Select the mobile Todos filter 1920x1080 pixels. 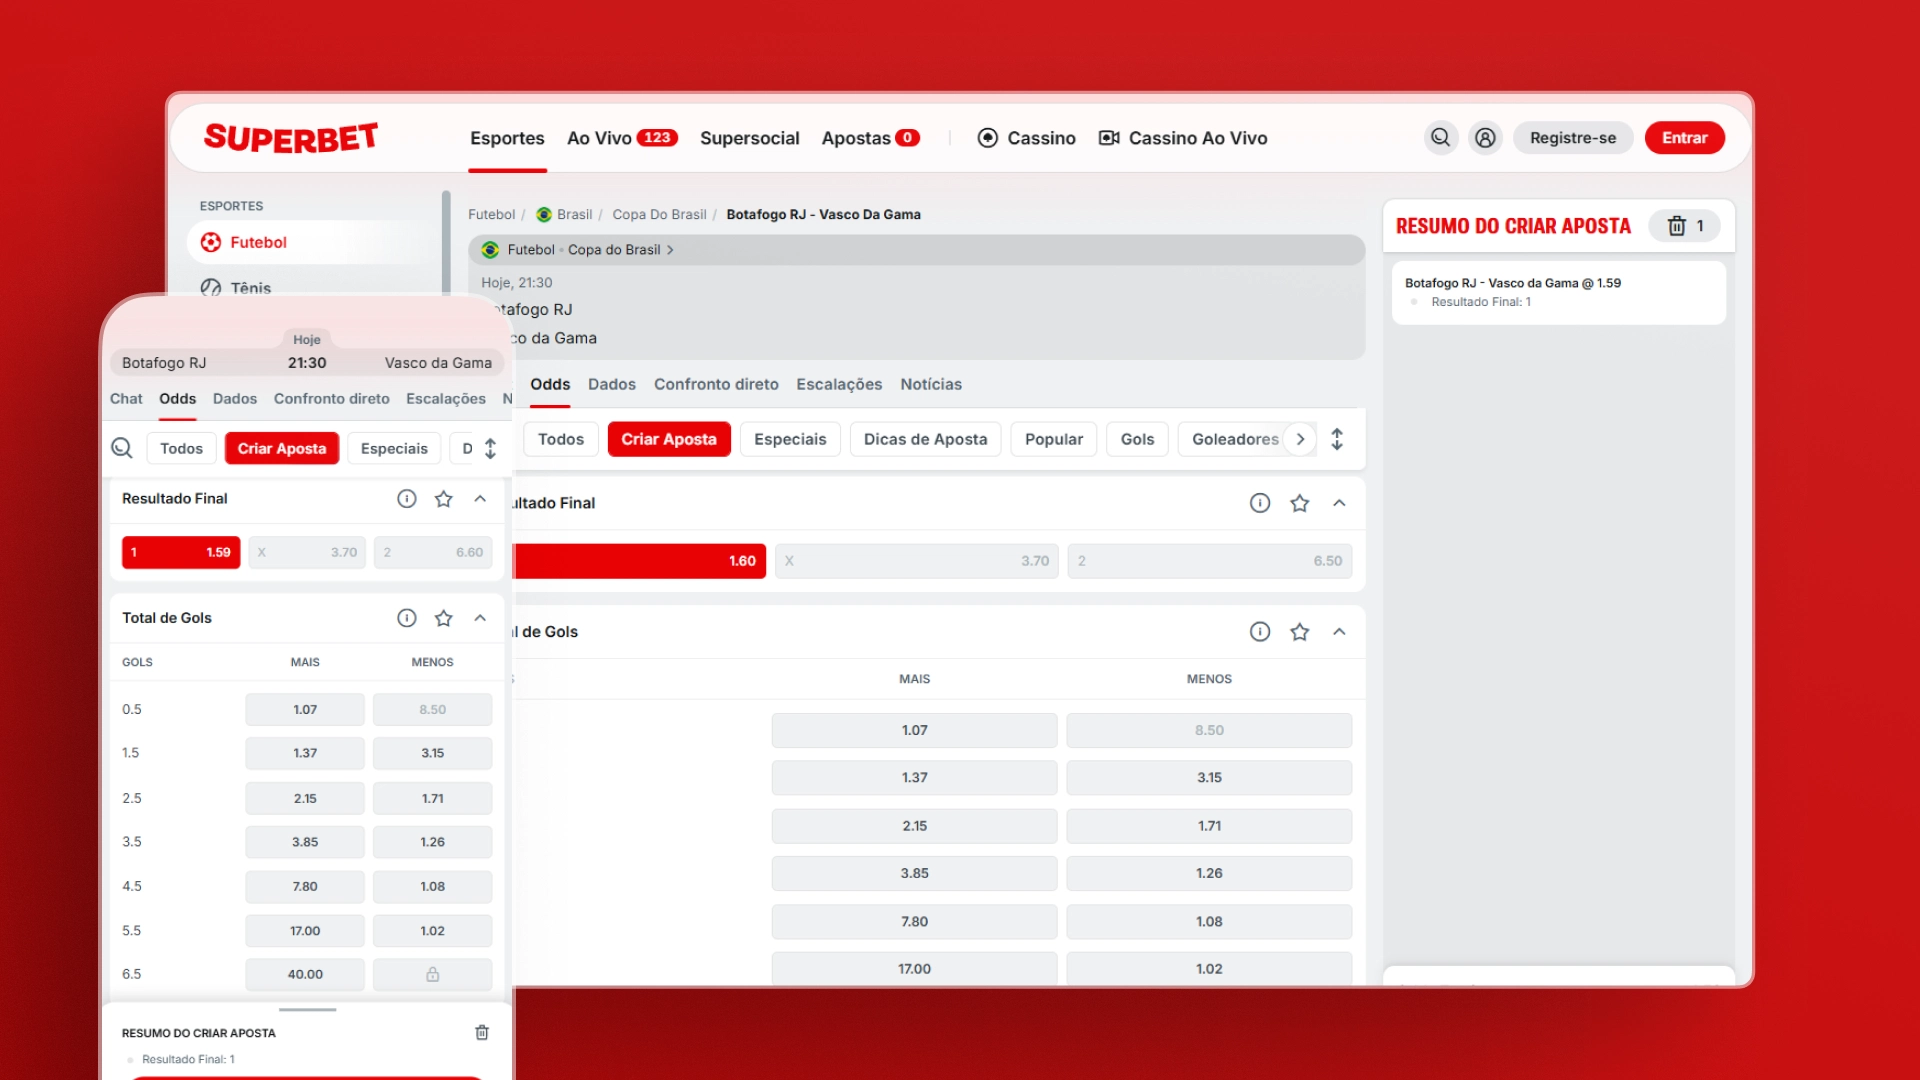coord(181,448)
